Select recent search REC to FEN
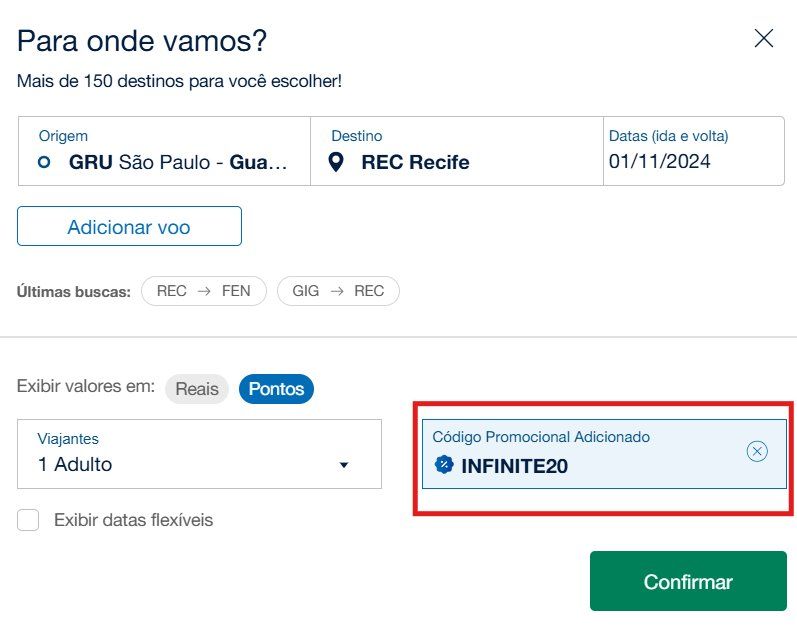Image resolution: width=797 pixels, height=627 pixels. [204, 291]
